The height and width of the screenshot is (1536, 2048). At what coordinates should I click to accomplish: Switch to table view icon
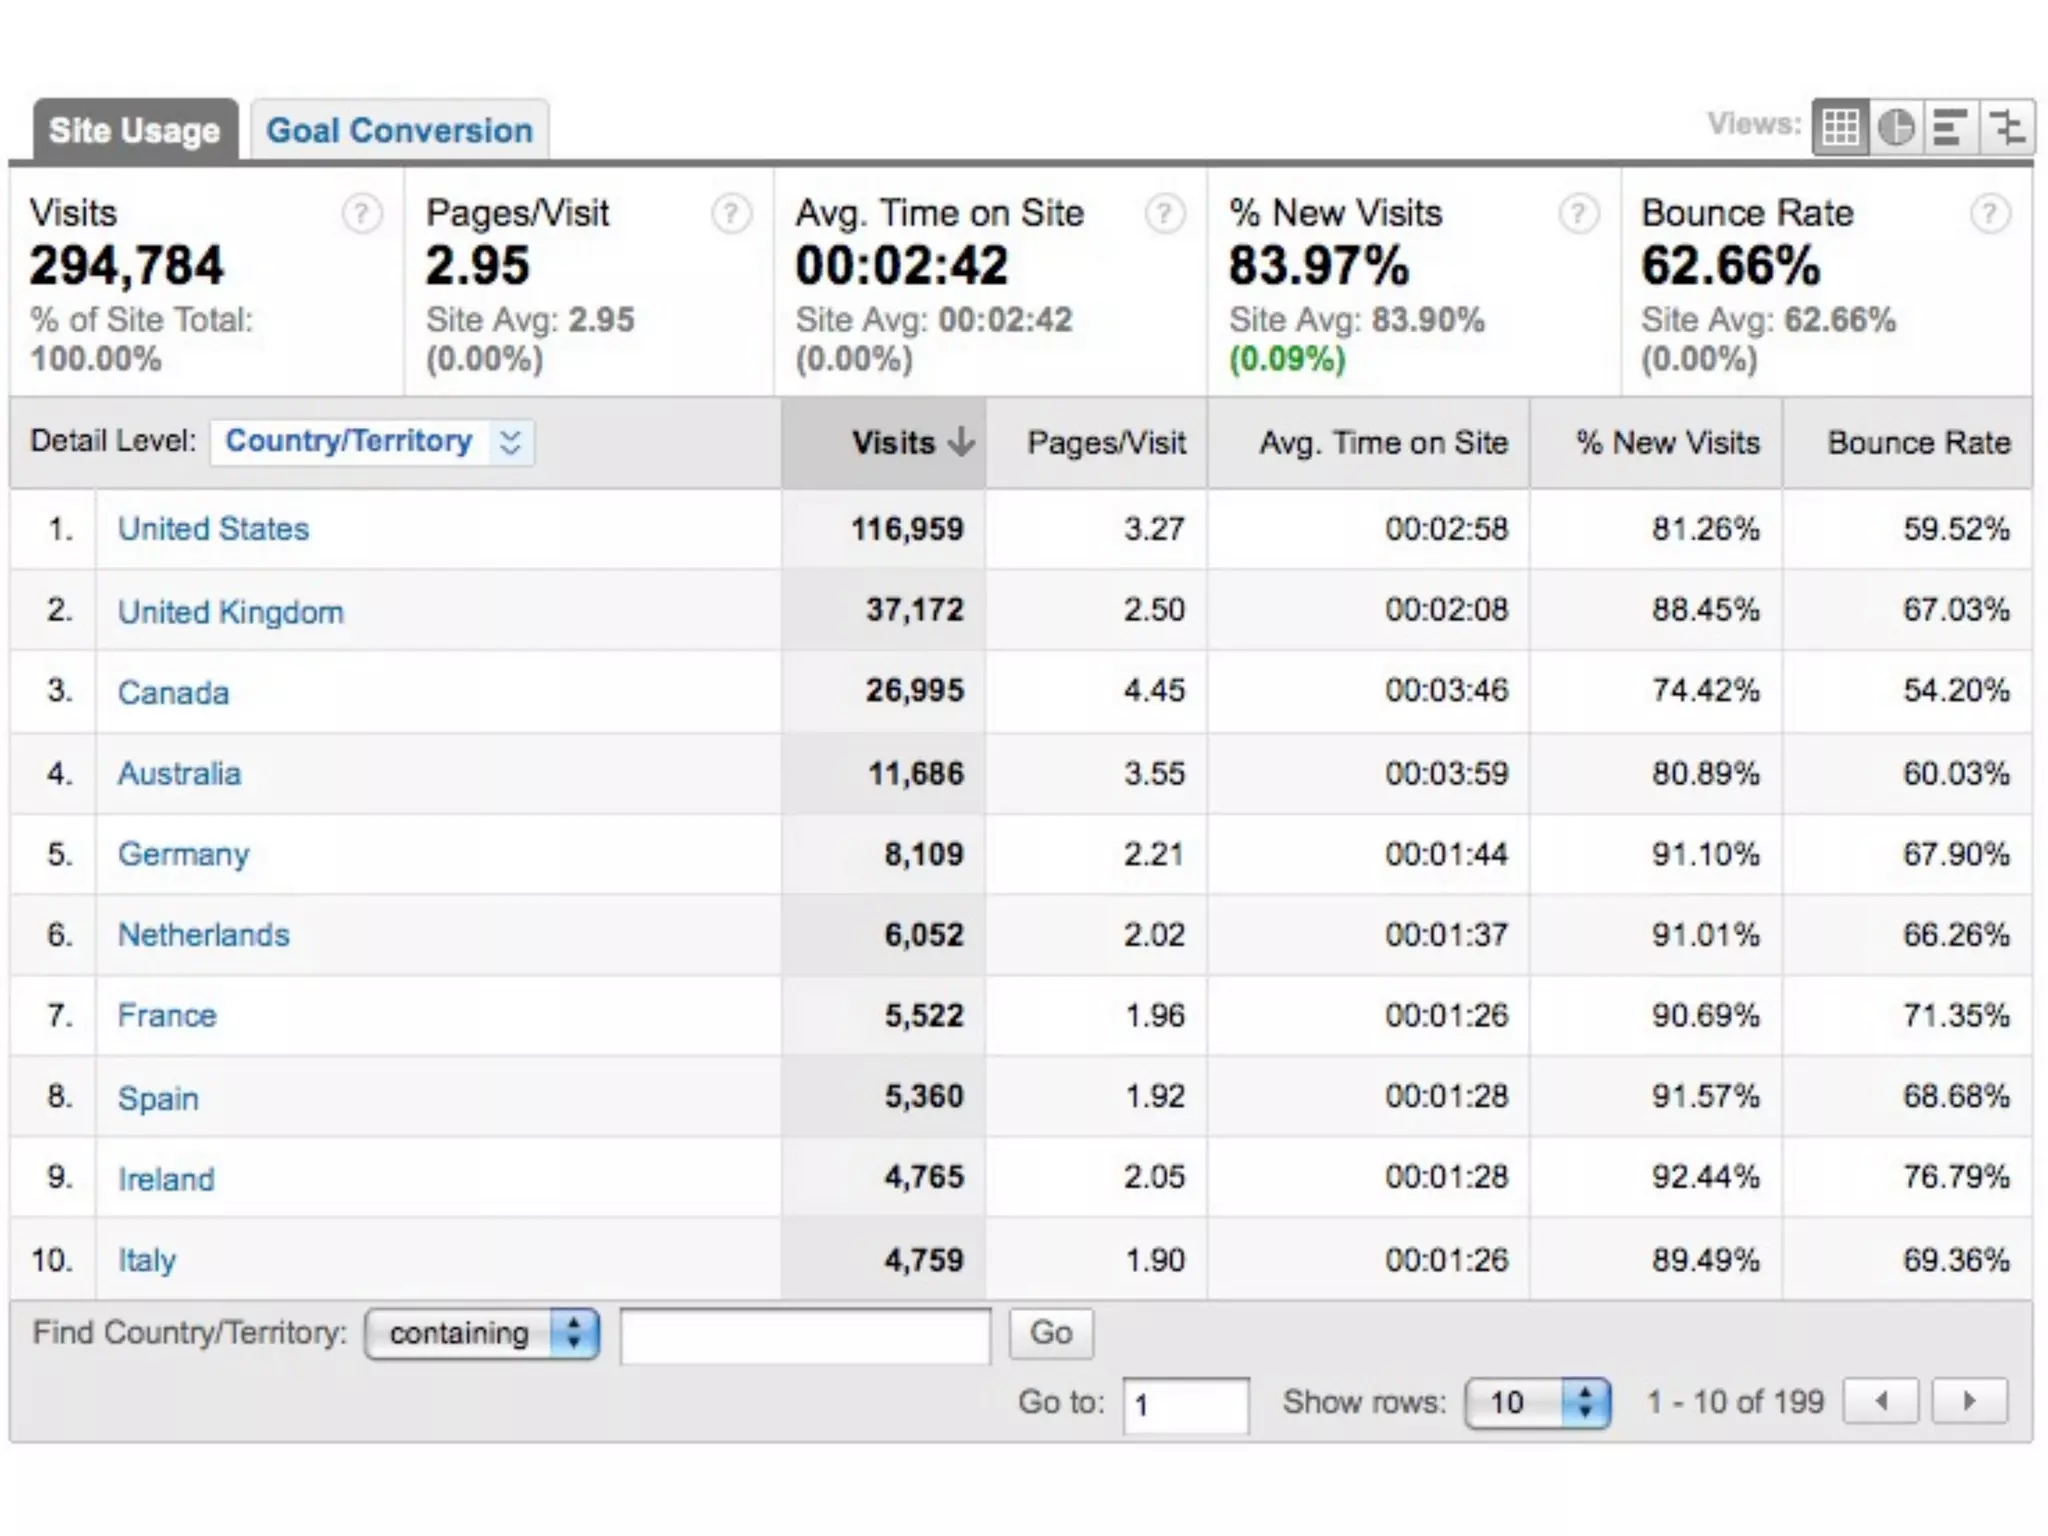[1840, 128]
